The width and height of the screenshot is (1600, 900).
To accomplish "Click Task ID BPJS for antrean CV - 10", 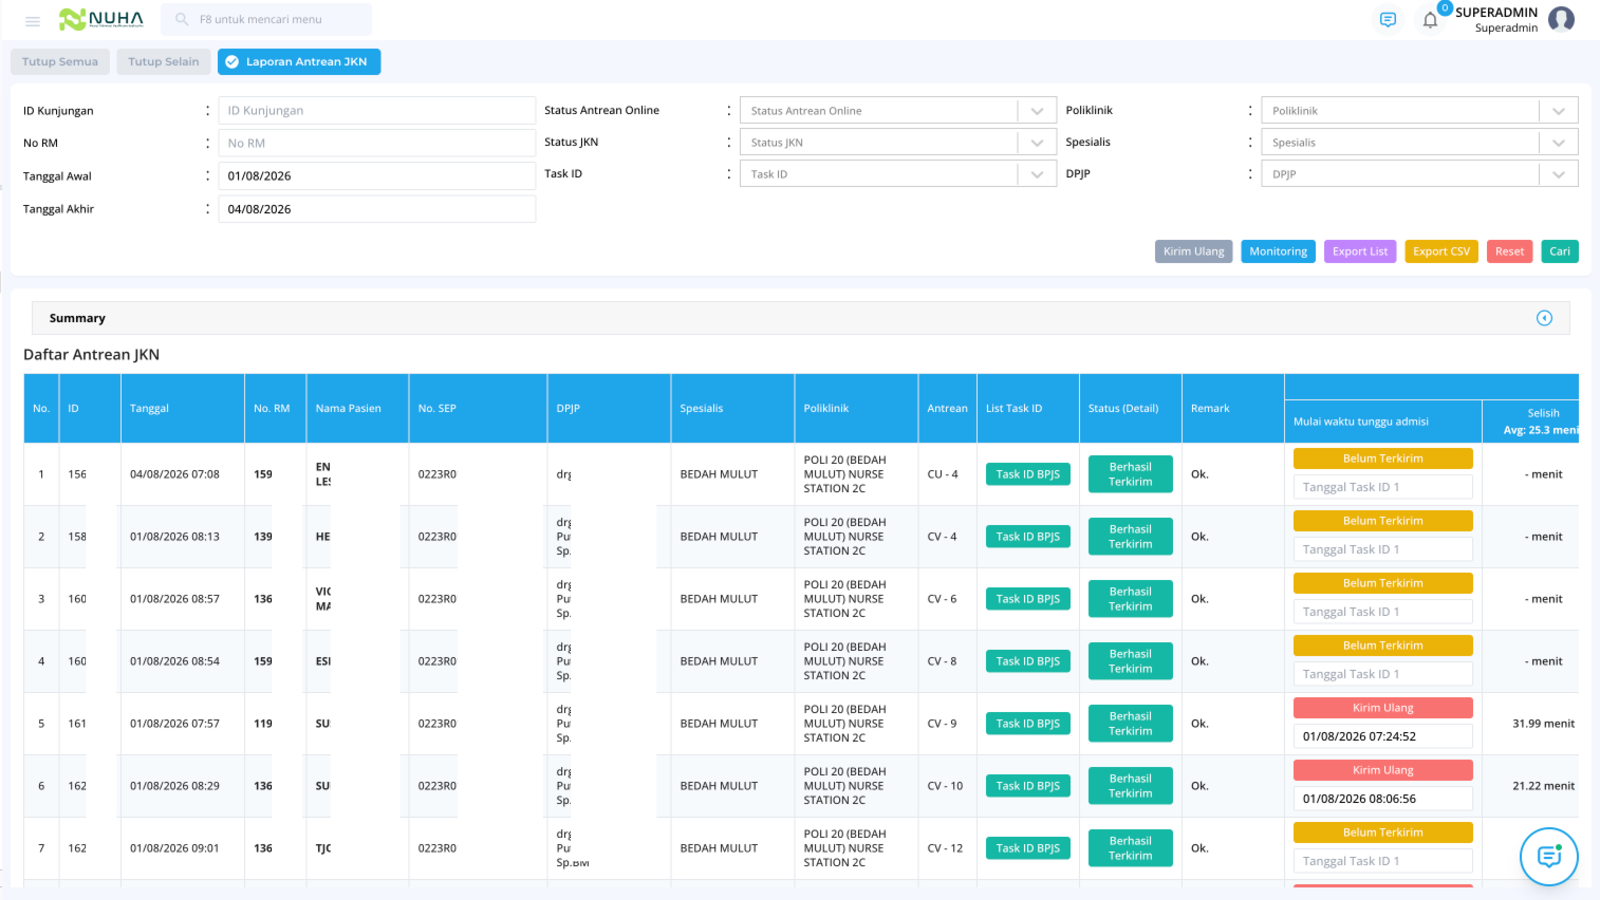I will pos(1028,786).
